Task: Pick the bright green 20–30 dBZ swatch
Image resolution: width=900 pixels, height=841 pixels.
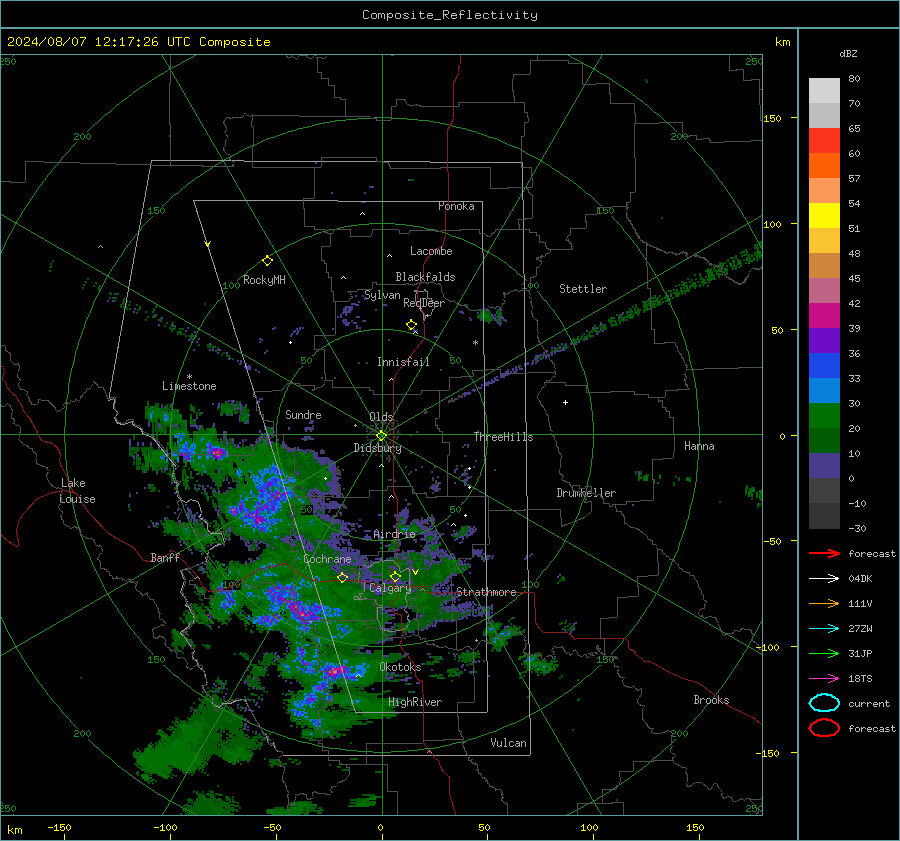Action: click(824, 416)
